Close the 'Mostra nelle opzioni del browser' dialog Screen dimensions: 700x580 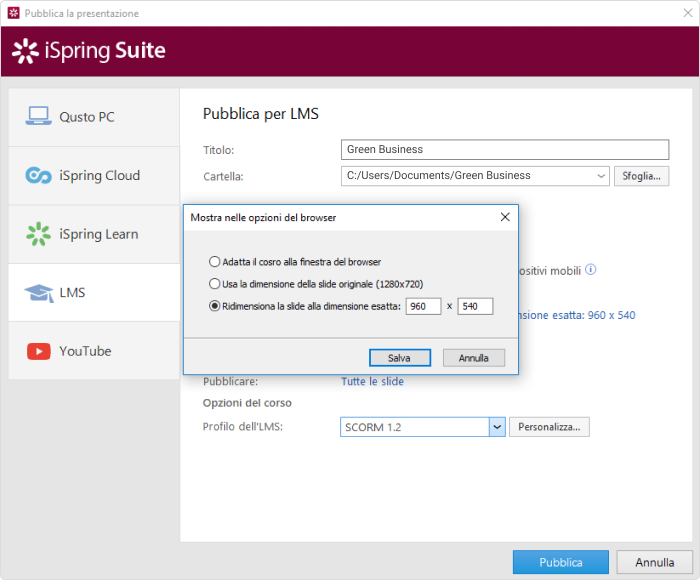point(505,217)
